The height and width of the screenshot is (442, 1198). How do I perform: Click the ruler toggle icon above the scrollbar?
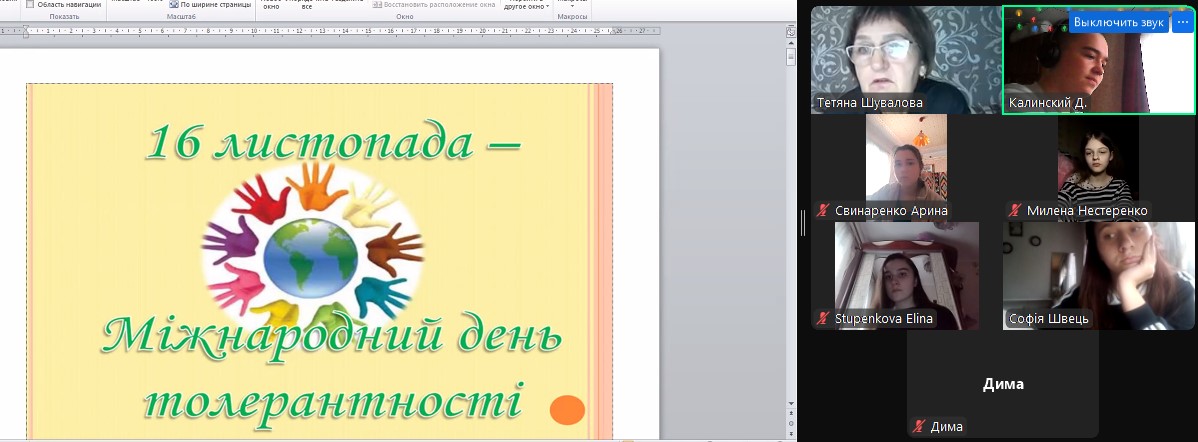click(x=790, y=35)
